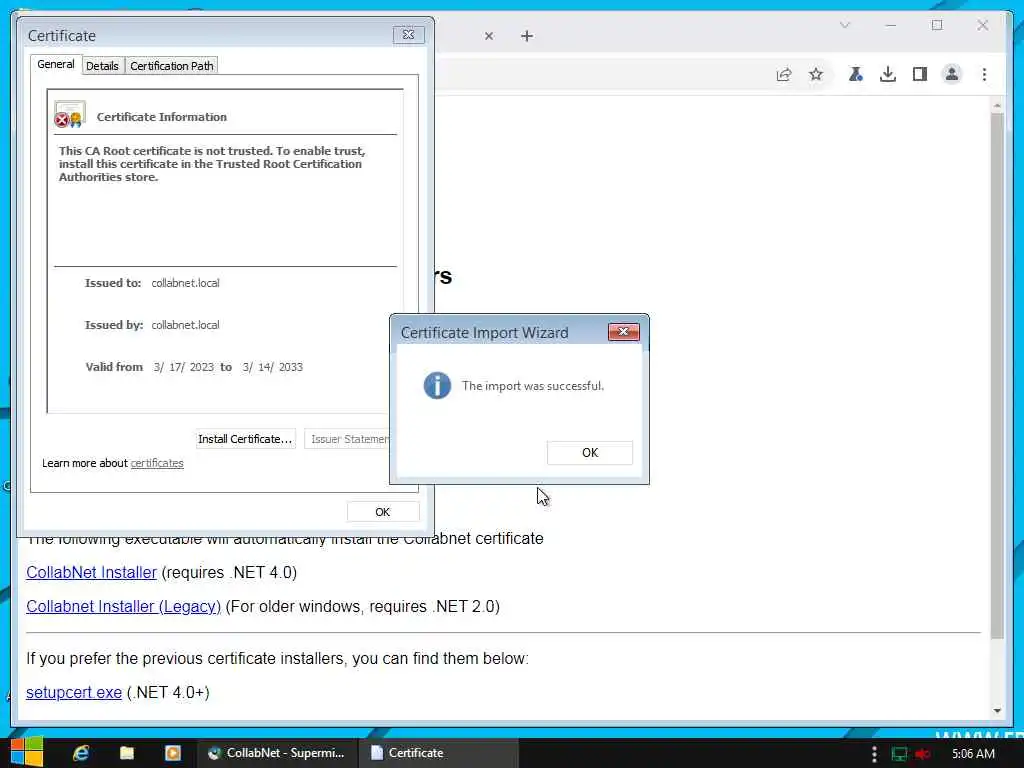
Task: Open the Windows Start menu
Action: pos(27,752)
